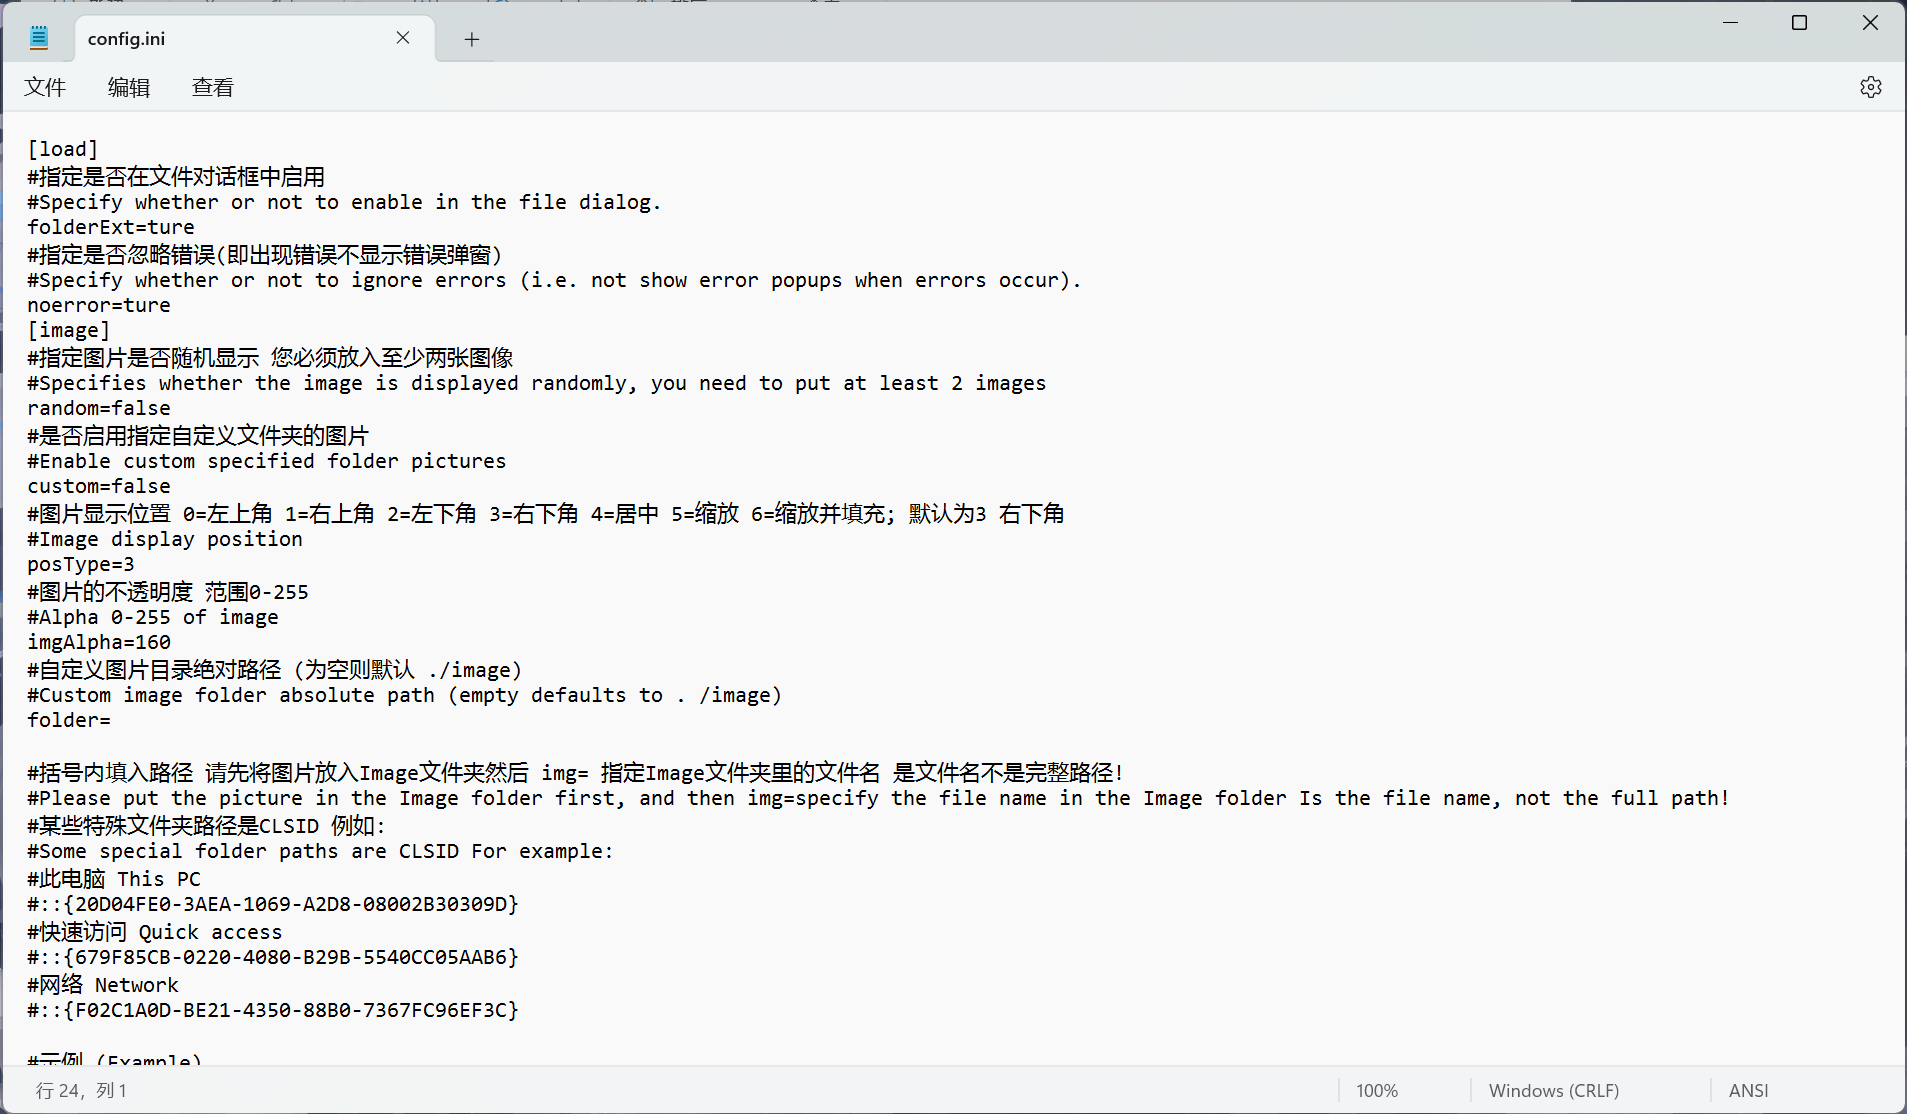Viewport: 1907px width, 1114px height.
Task: Open a new tab with the plus icon
Action: click(x=471, y=38)
